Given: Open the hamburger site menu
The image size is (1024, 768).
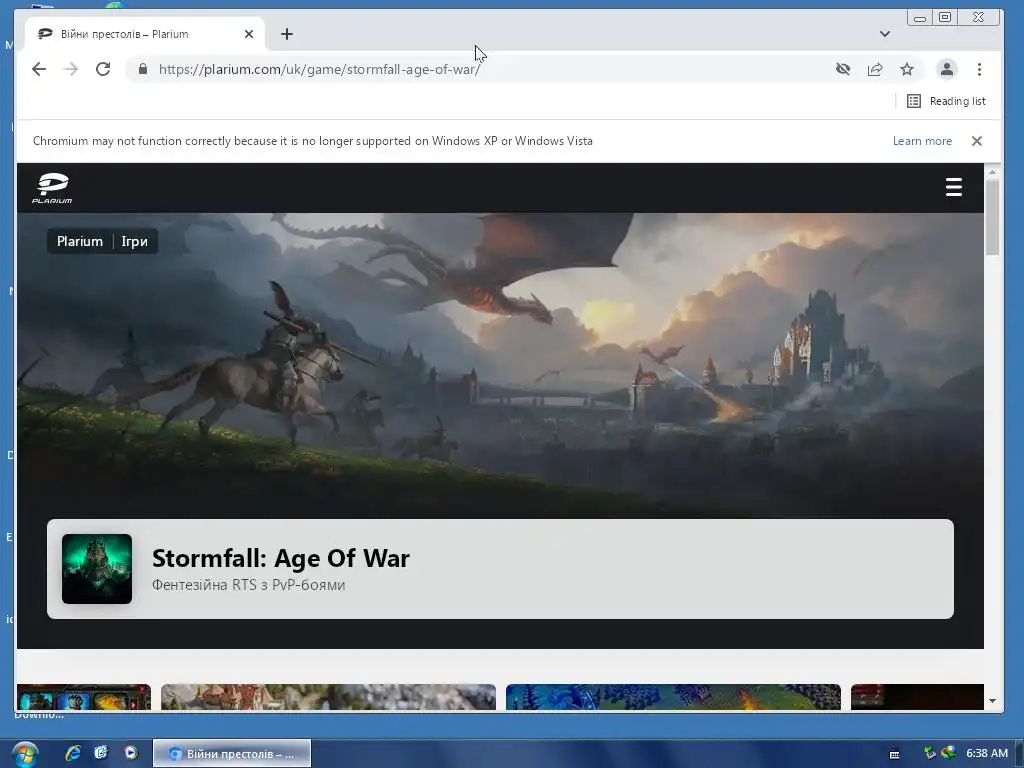Looking at the screenshot, I should point(954,187).
